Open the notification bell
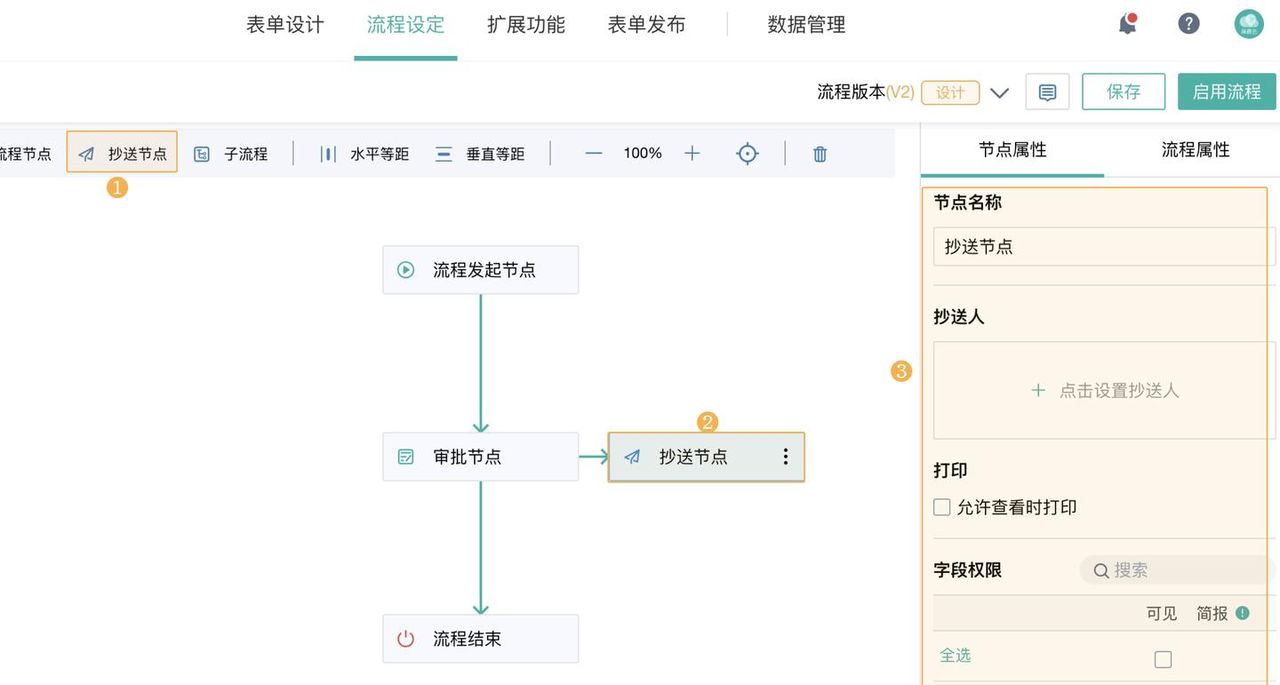The image size is (1280, 685). [x=1128, y=24]
